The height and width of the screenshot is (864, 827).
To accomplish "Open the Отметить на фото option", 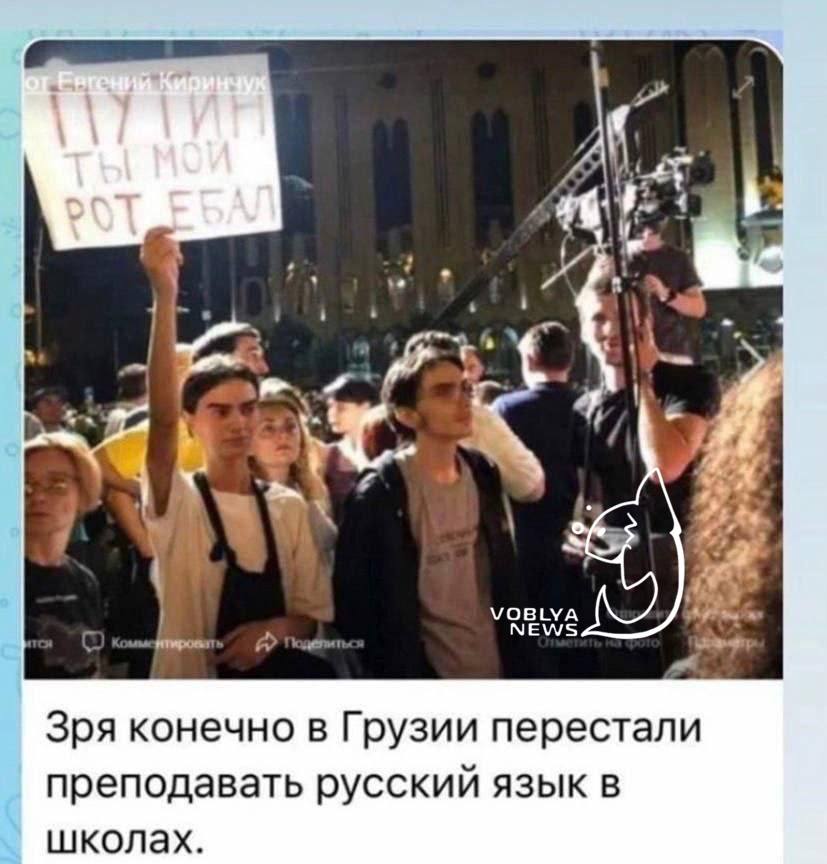I will point(598,642).
